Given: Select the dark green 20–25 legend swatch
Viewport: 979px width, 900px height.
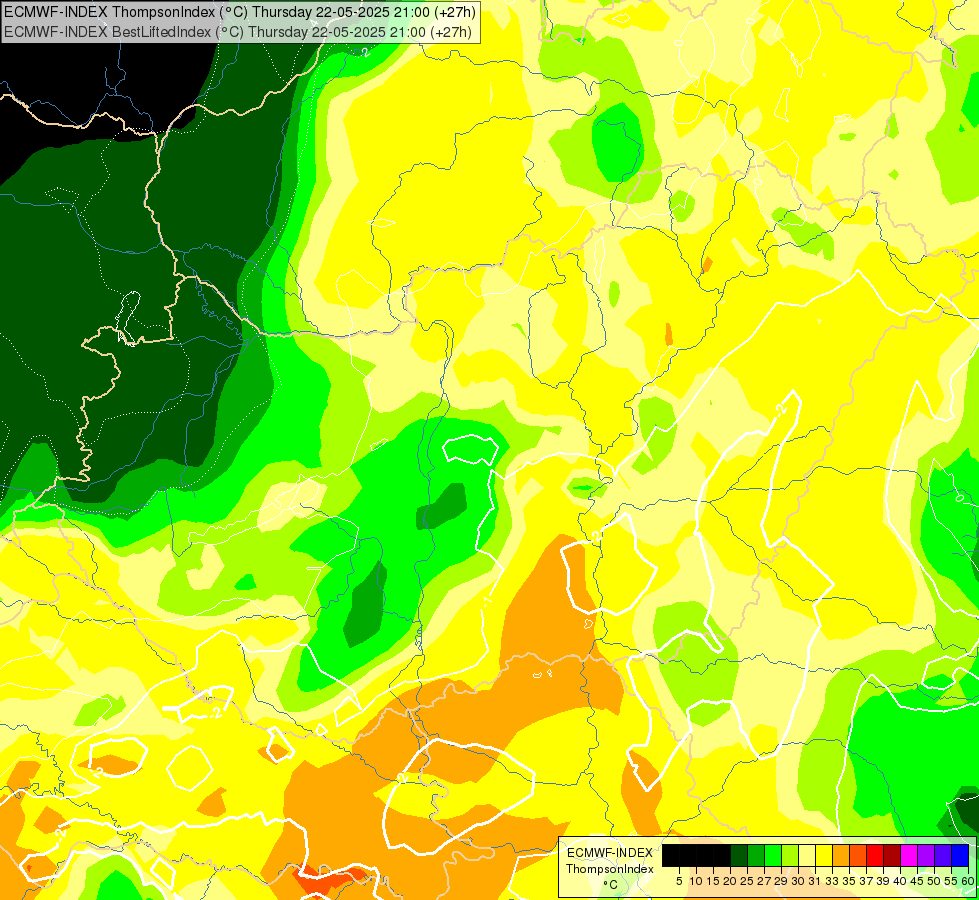Looking at the screenshot, I should point(739,856).
